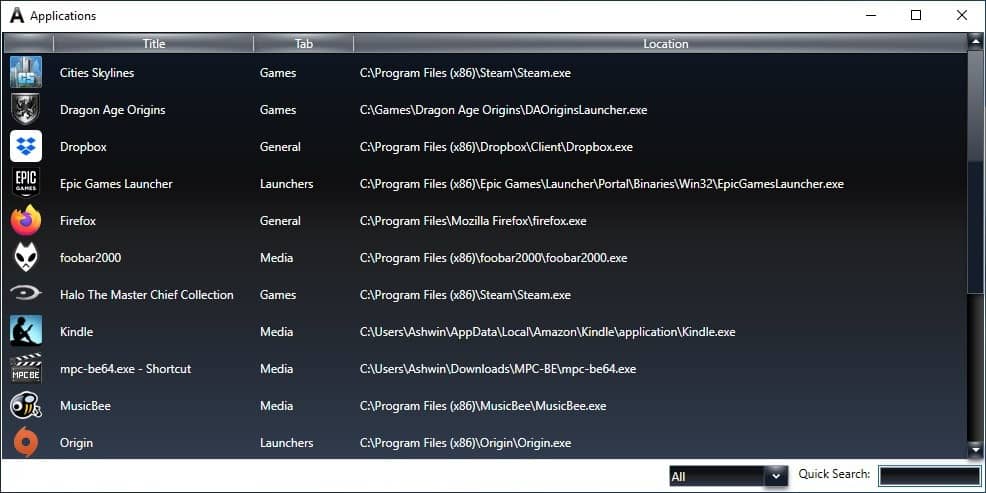The image size is (986, 493).
Task: Select mpc-be64.exe - Shortcut title
Action: pos(125,369)
